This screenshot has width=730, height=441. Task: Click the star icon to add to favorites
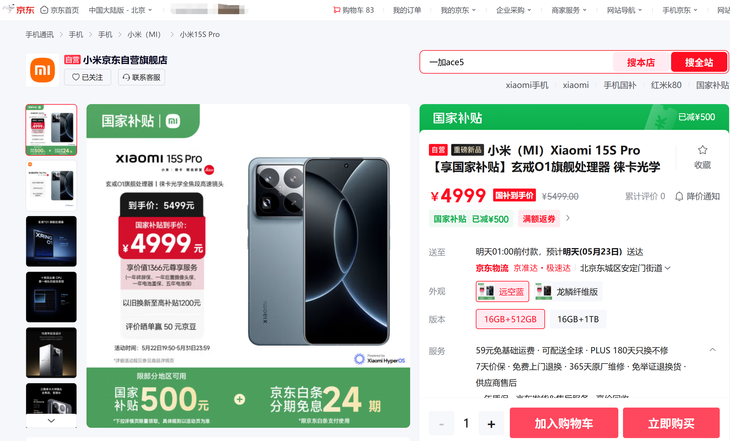coord(703,150)
